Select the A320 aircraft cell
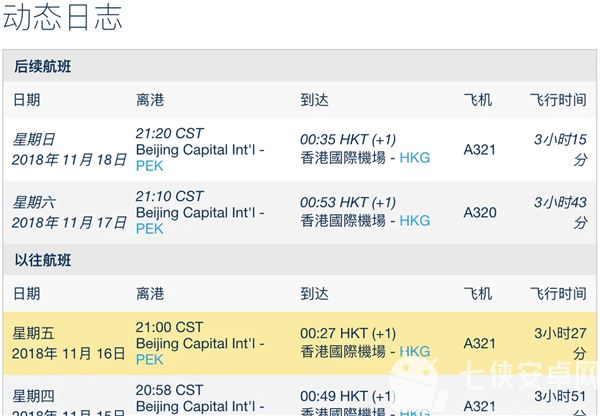The image size is (600, 416). point(480,212)
